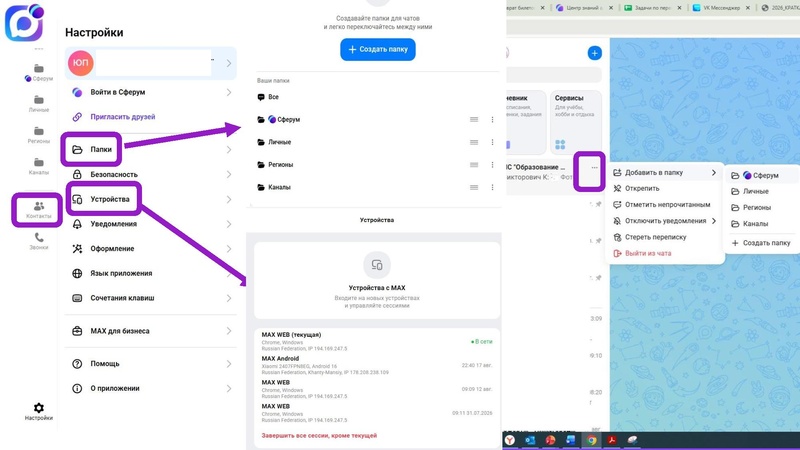The height and width of the screenshot is (450, 800).
Task: Select Выйти из чата in the context menu
Action: tap(665, 254)
